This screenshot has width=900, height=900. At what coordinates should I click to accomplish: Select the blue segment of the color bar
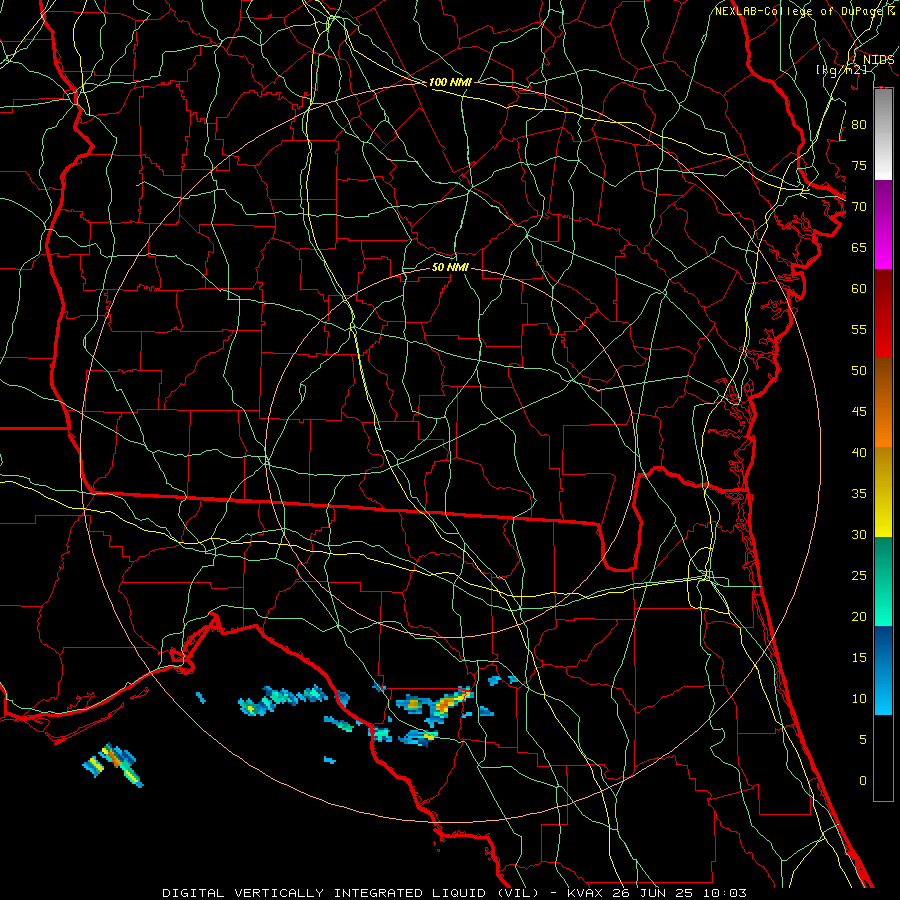point(883,670)
